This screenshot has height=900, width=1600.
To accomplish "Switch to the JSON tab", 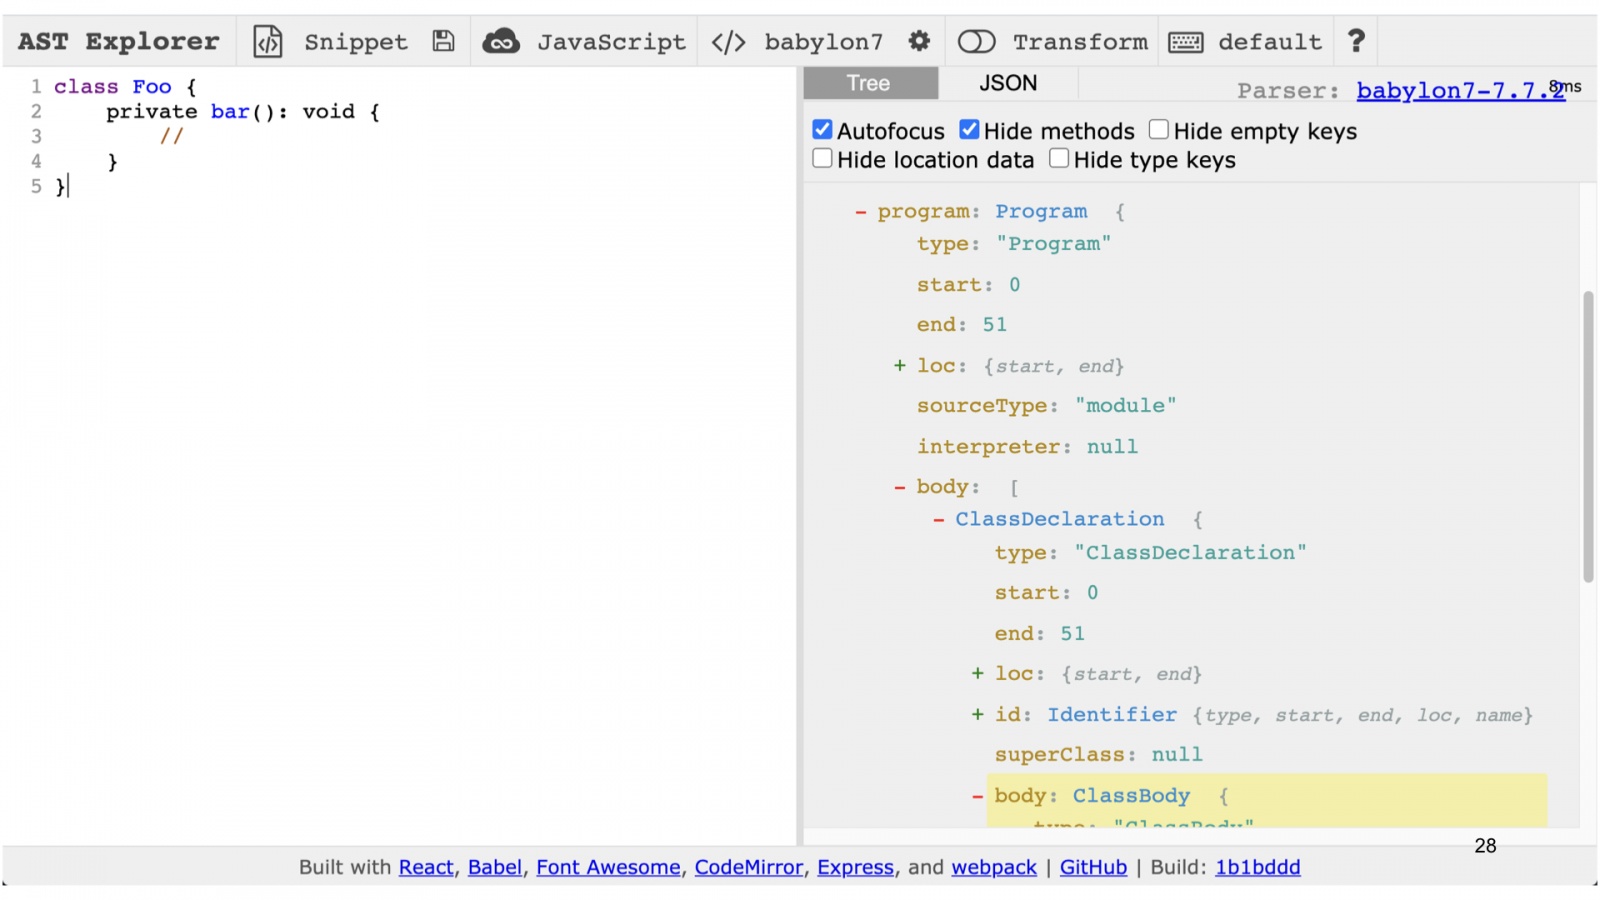I will pyautogui.click(x=1007, y=84).
